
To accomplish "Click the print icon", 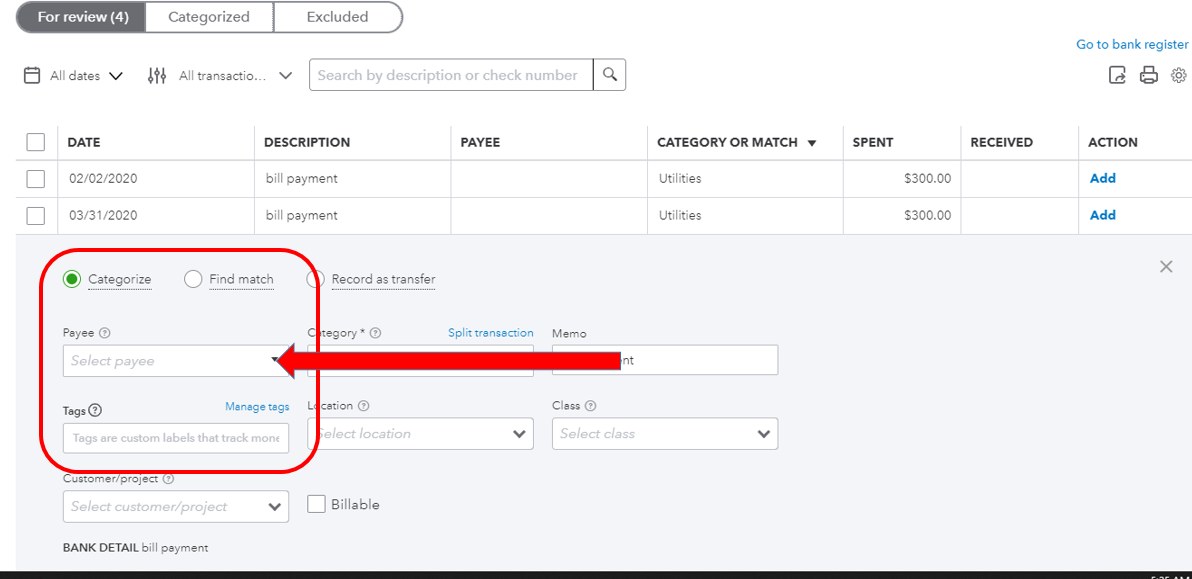I will [1149, 75].
